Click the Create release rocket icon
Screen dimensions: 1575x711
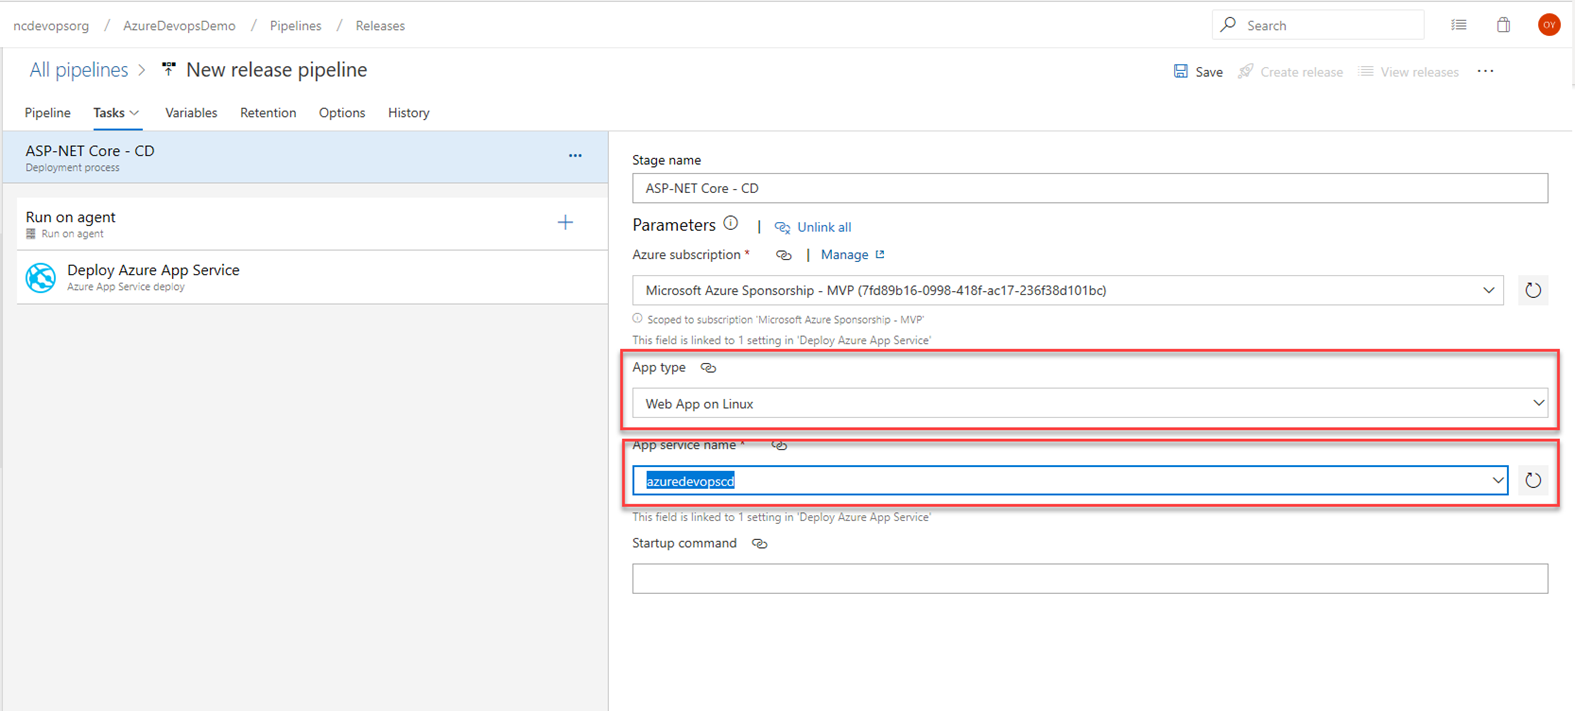click(x=1246, y=71)
